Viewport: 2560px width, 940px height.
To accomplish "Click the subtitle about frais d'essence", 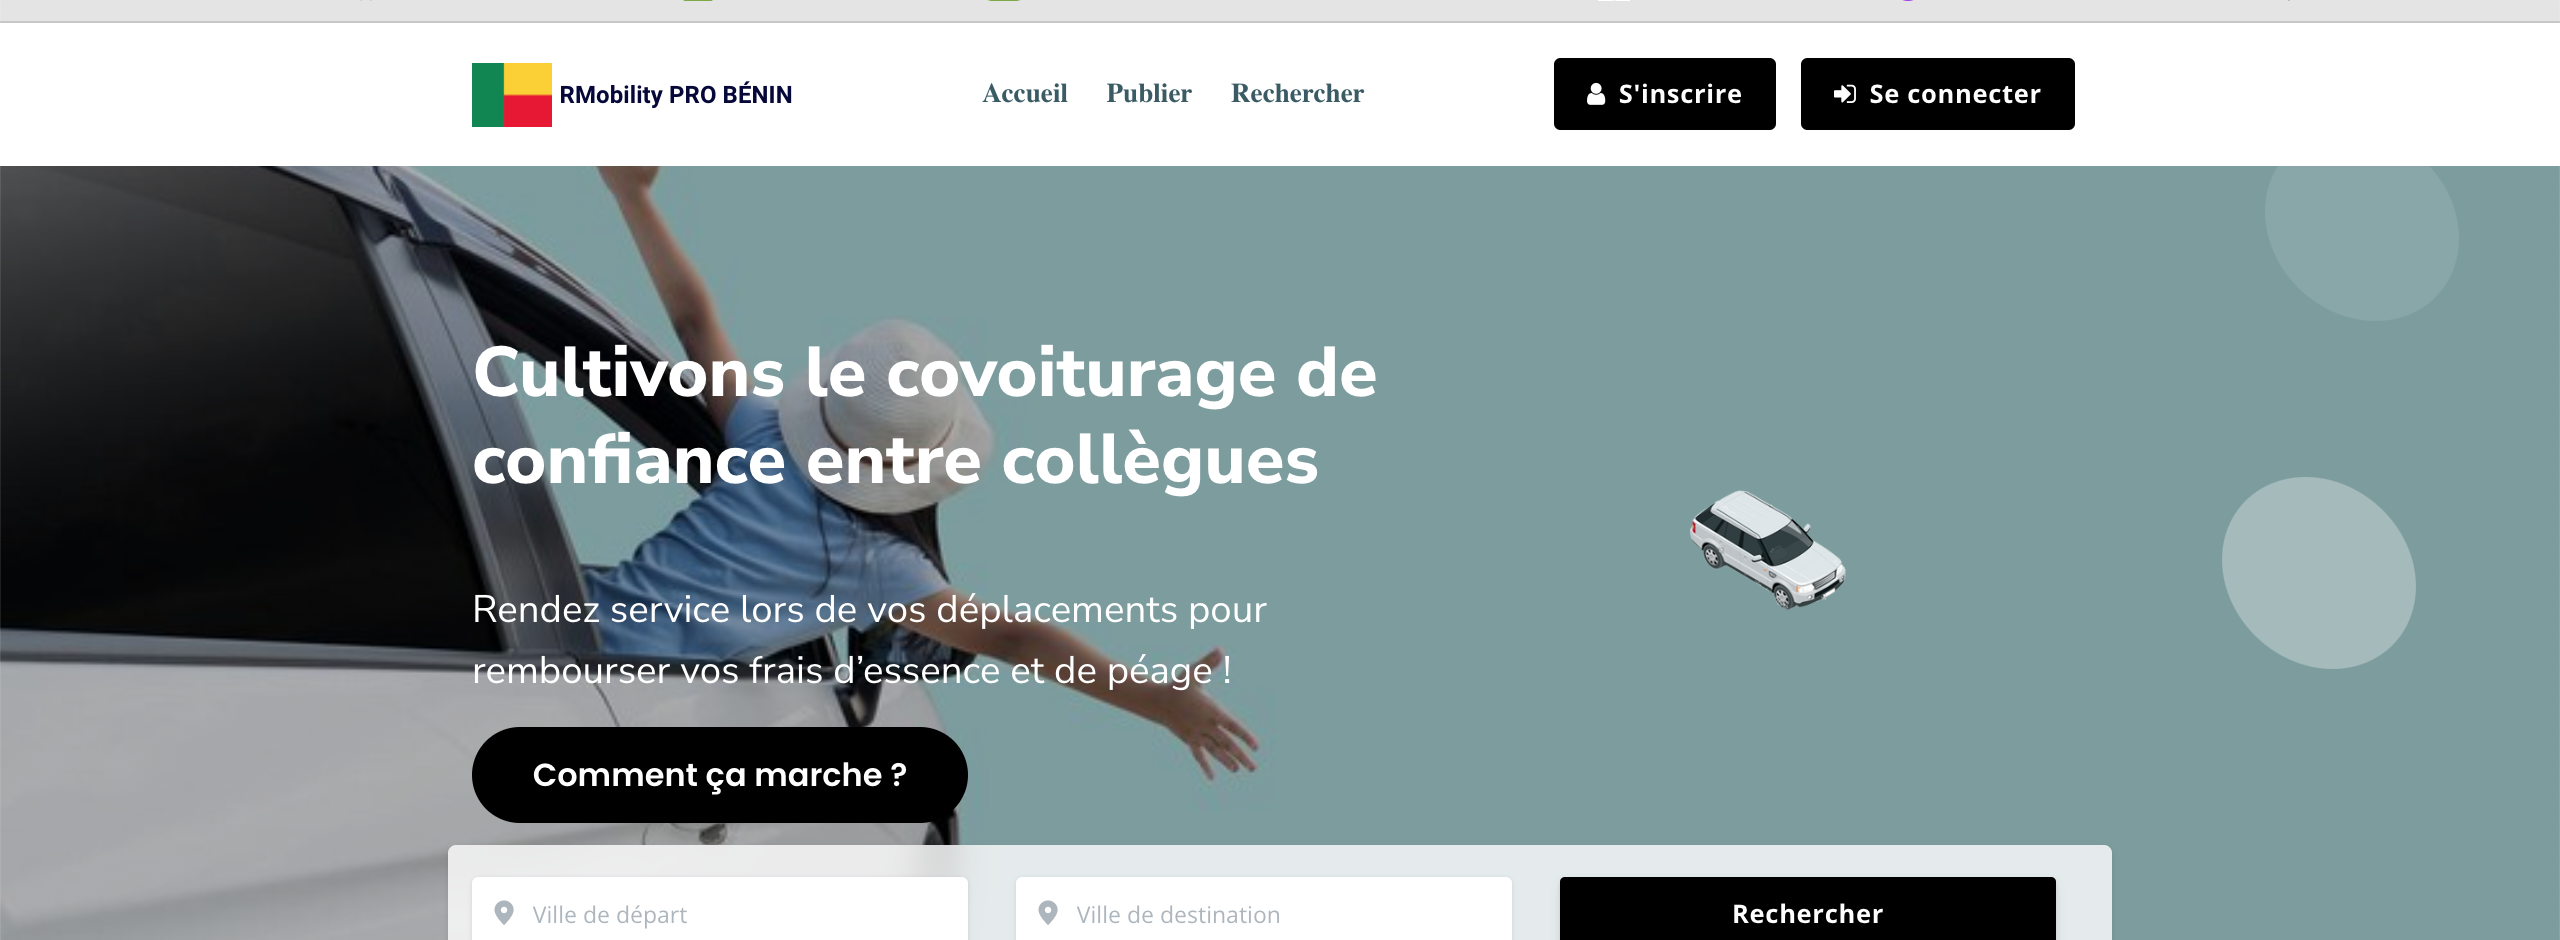I will (x=870, y=640).
